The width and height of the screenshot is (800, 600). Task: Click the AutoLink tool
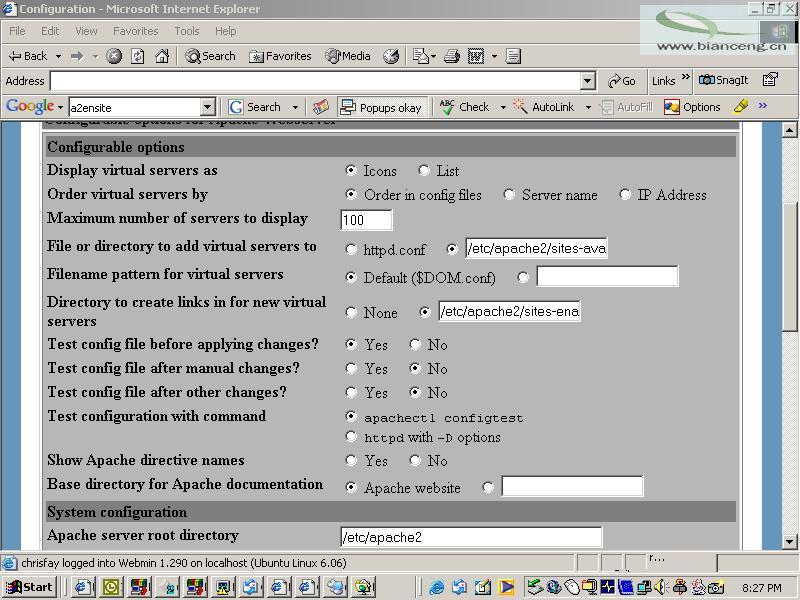(x=544, y=107)
